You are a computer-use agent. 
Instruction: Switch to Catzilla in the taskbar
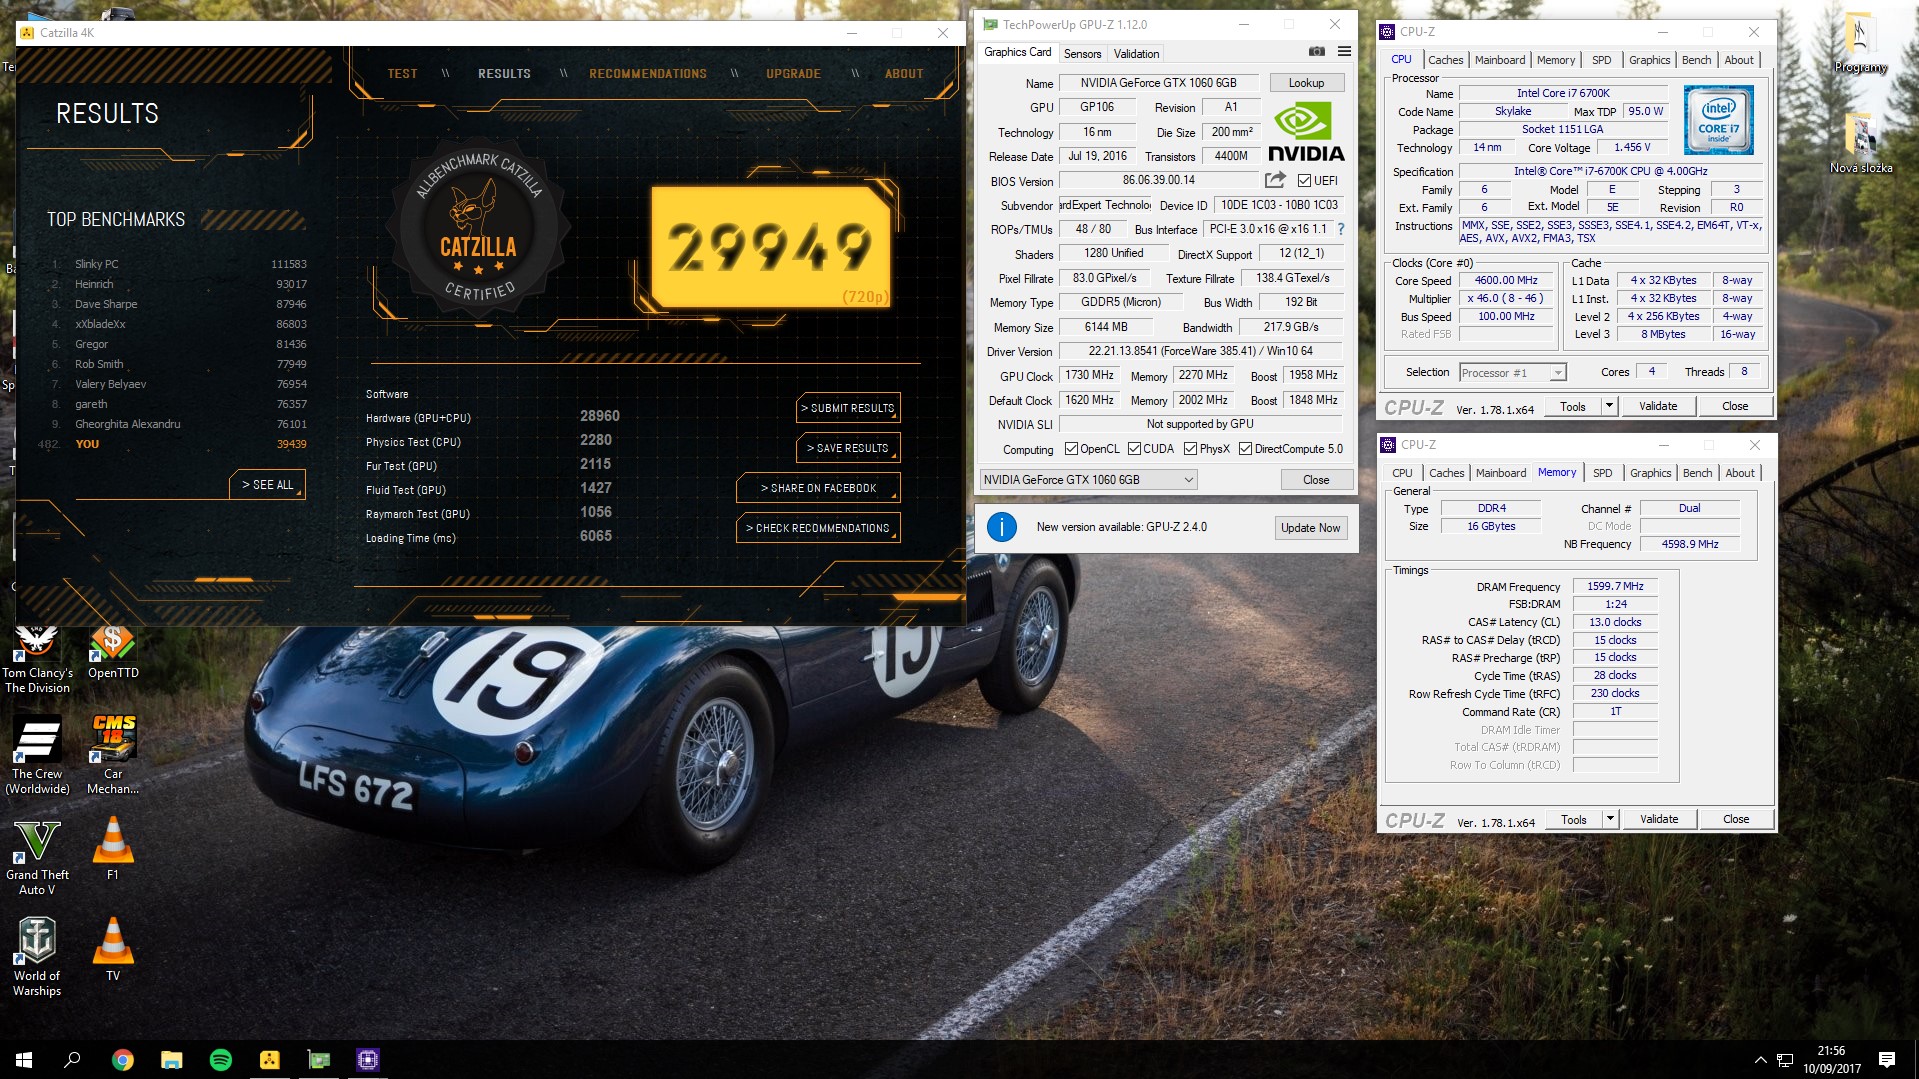tap(269, 1060)
